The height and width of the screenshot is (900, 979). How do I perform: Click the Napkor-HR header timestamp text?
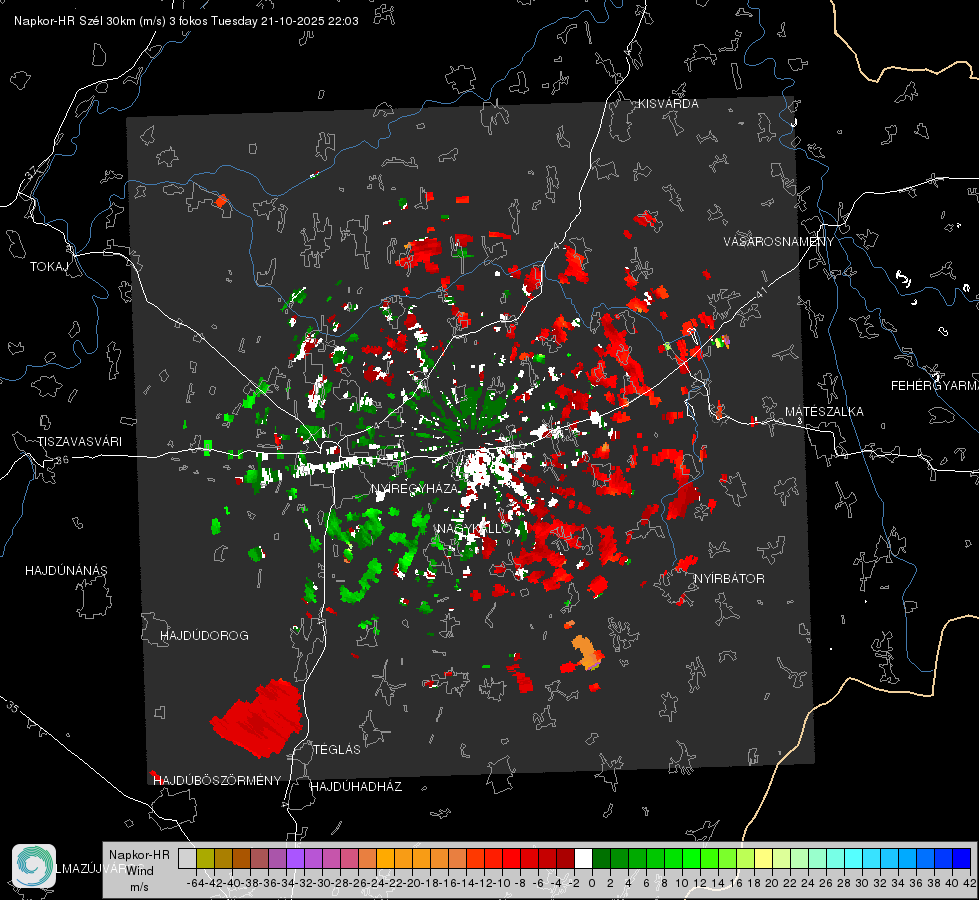pos(186,21)
